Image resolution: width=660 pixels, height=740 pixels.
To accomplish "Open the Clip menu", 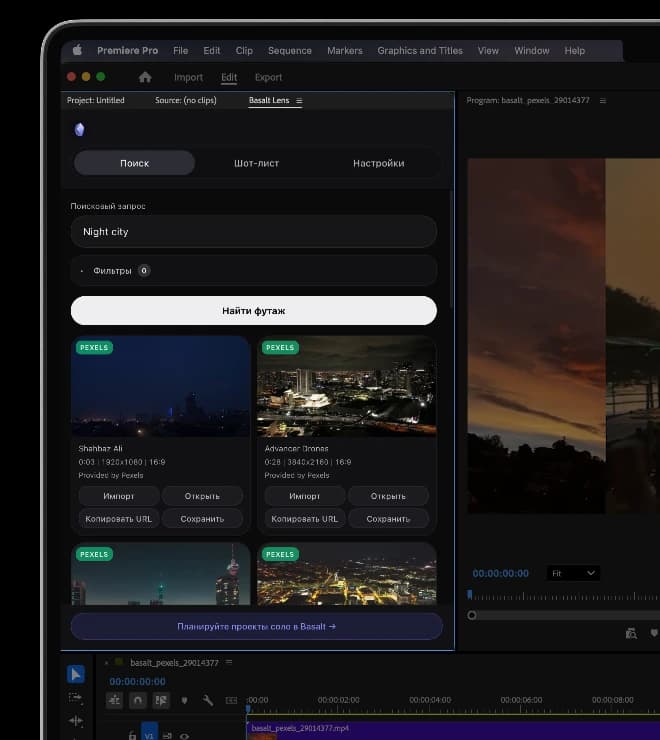I will click(x=244, y=50).
